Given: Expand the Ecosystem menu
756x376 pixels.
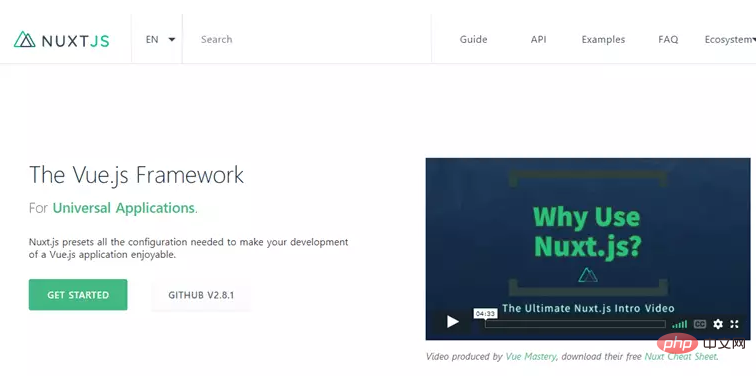Looking at the screenshot, I should coord(729,40).
